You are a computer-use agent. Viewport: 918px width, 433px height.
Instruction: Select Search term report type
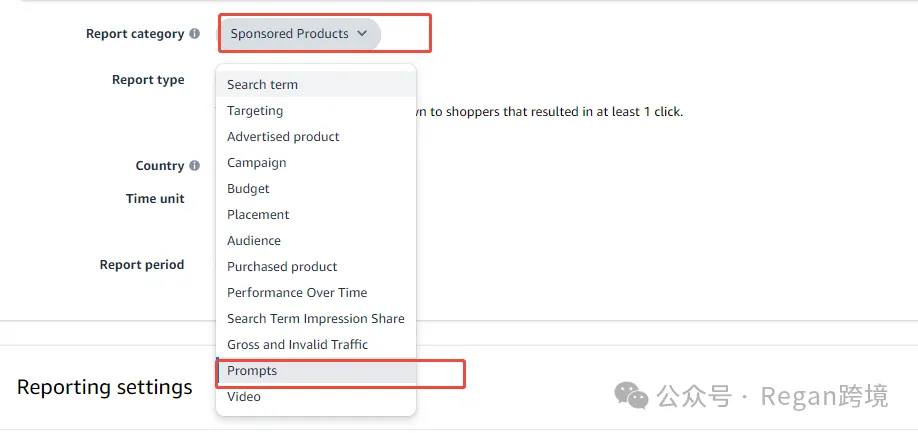262,85
